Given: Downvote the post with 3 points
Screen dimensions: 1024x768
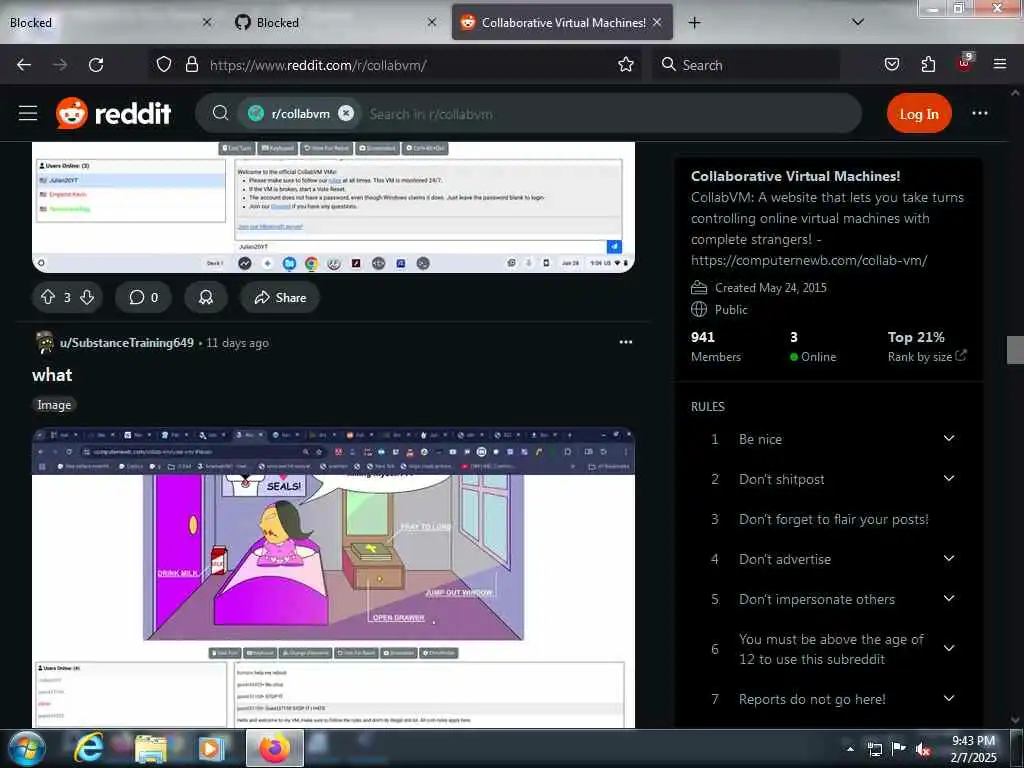Looking at the screenshot, I should click(87, 298).
